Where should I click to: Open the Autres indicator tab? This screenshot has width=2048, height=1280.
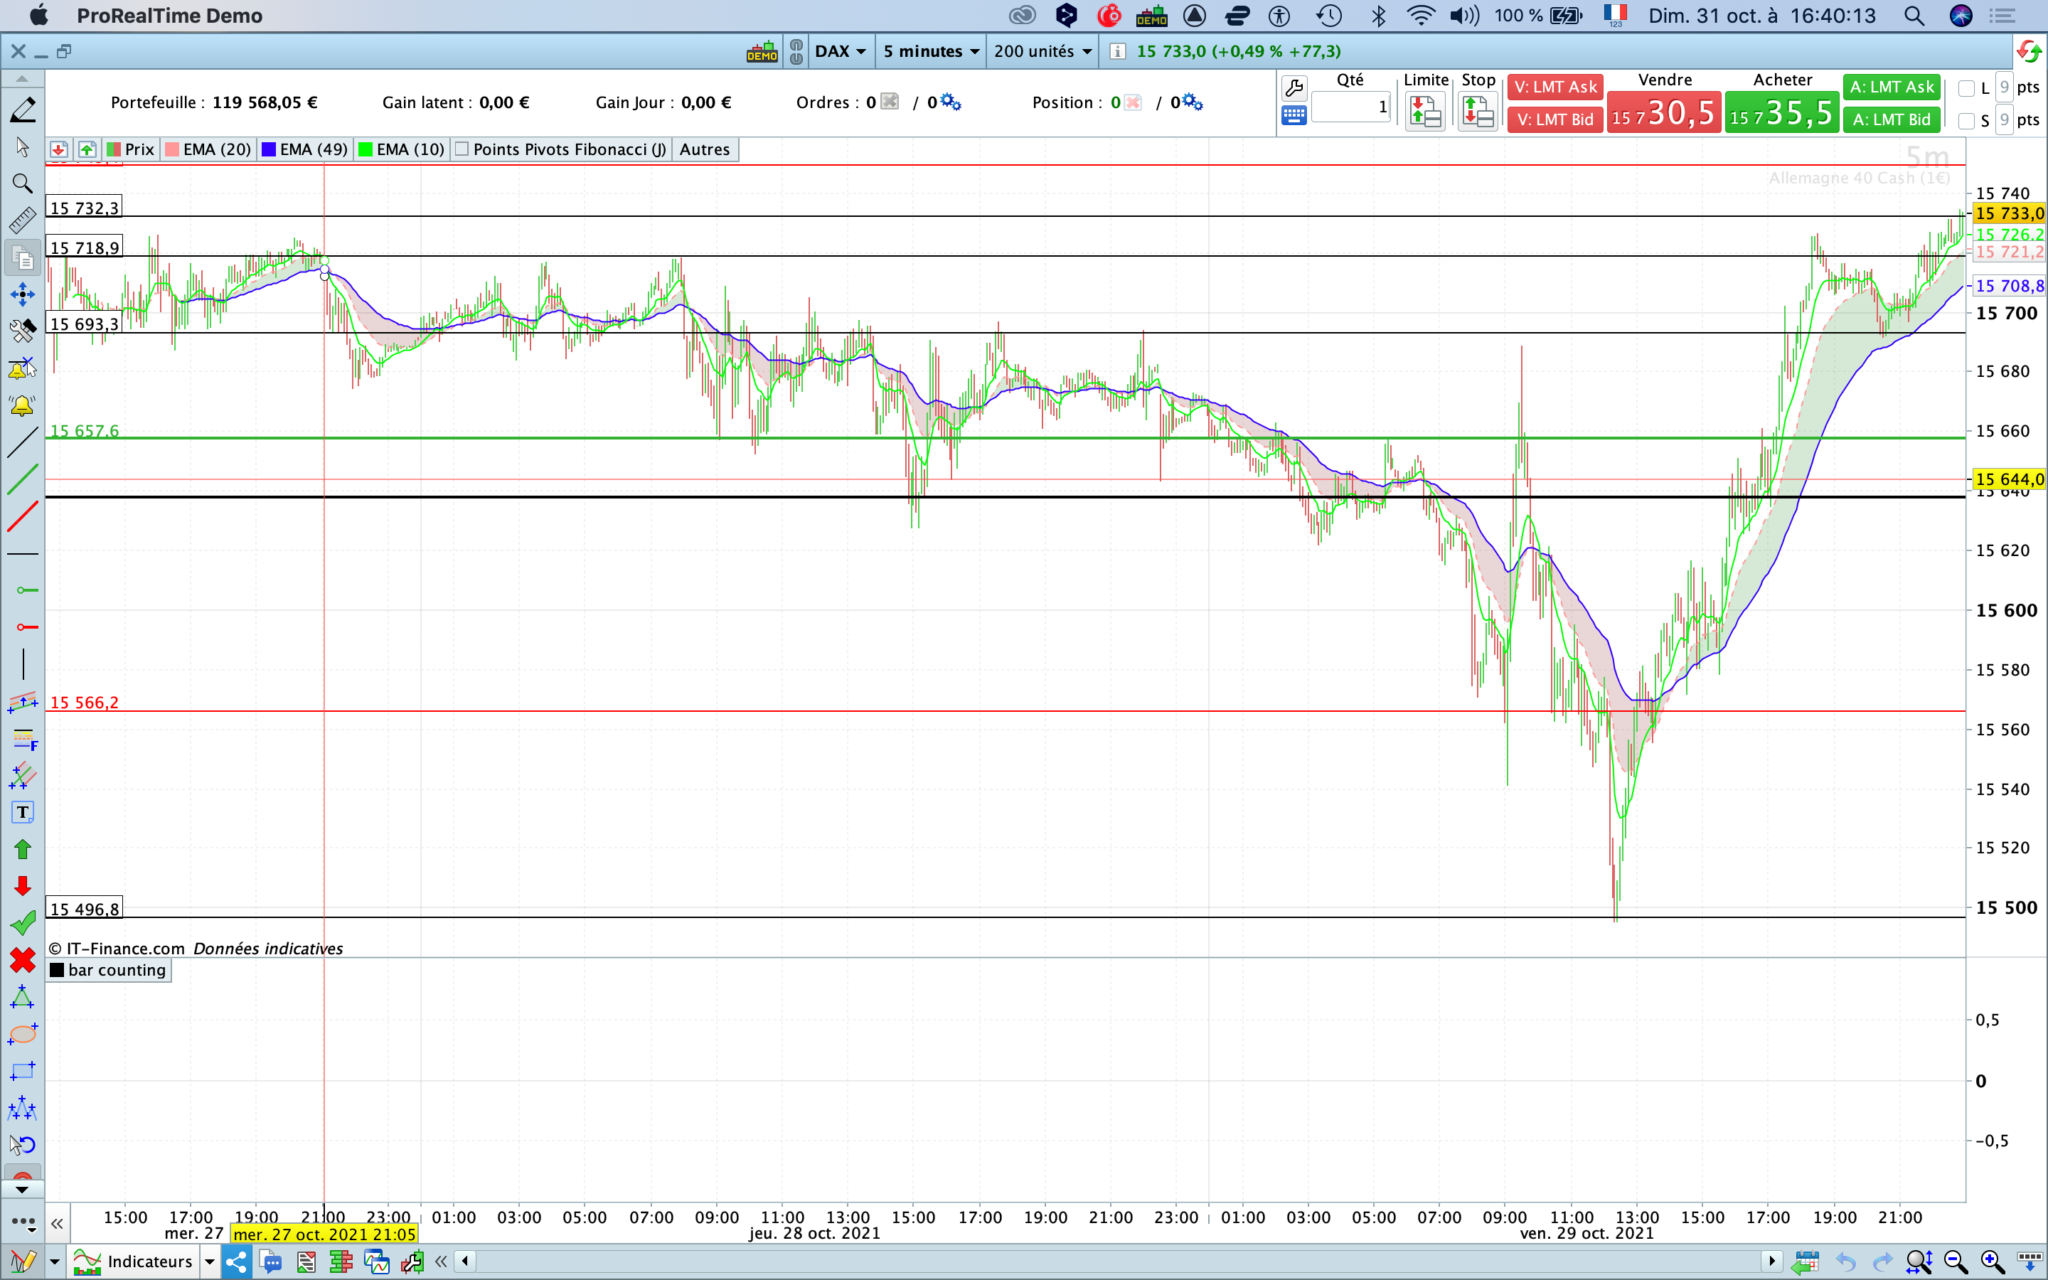(x=704, y=149)
